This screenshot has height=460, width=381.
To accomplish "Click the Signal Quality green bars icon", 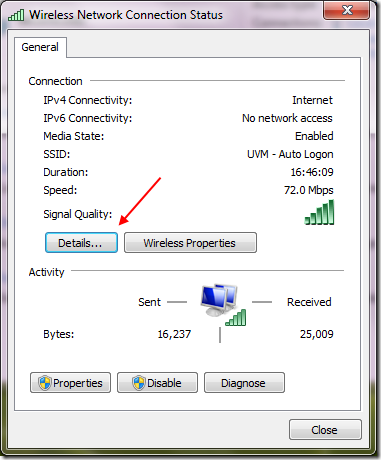I will (319, 212).
